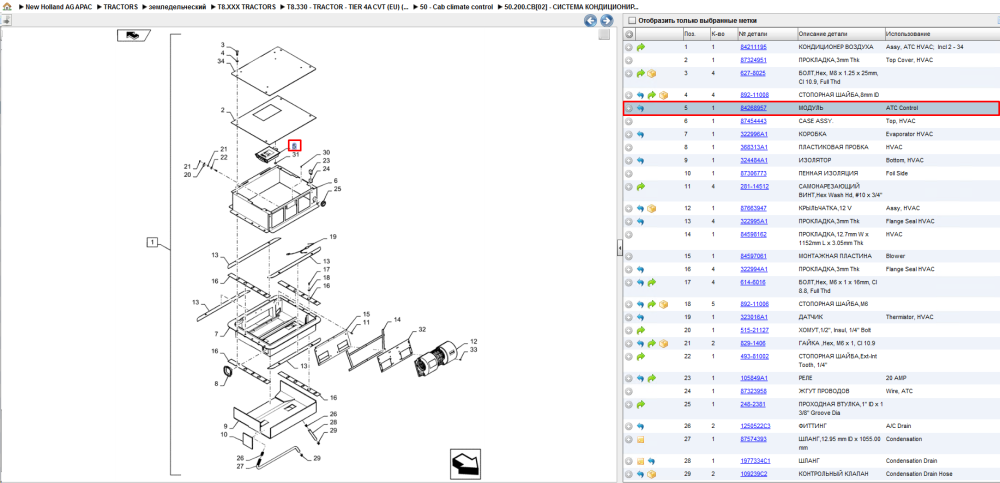Click package icon on КРЫЛЬЧАТКА row

click(652, 209)
